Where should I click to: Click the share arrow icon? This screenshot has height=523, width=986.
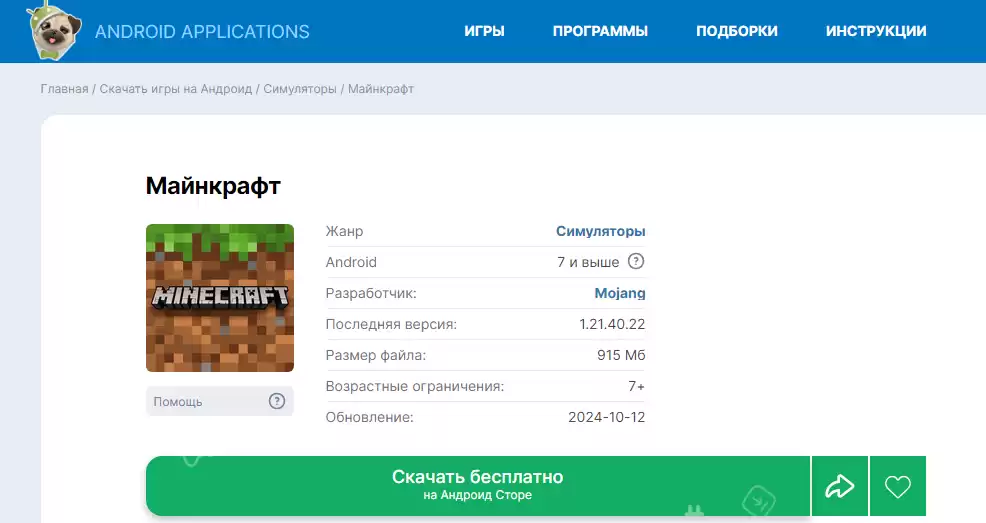(x=840, y=486)
